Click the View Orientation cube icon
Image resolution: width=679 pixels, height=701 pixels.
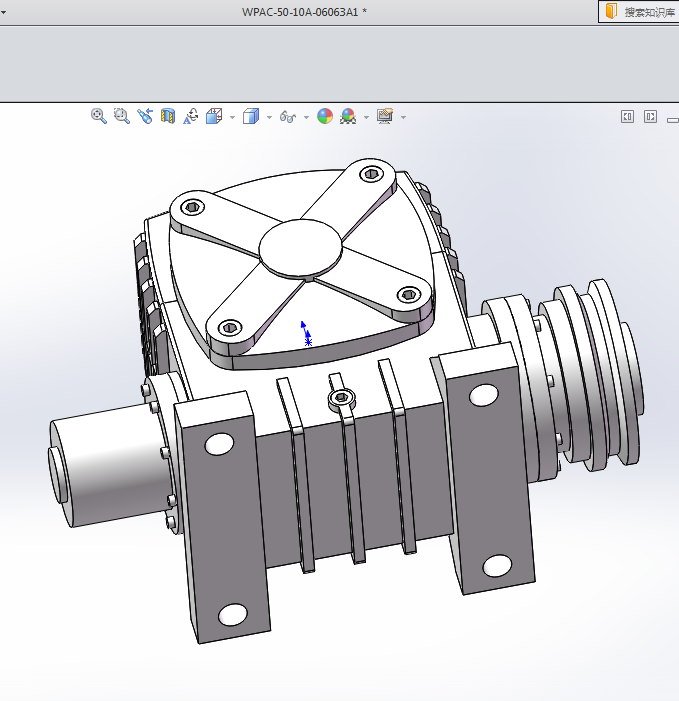214,116
